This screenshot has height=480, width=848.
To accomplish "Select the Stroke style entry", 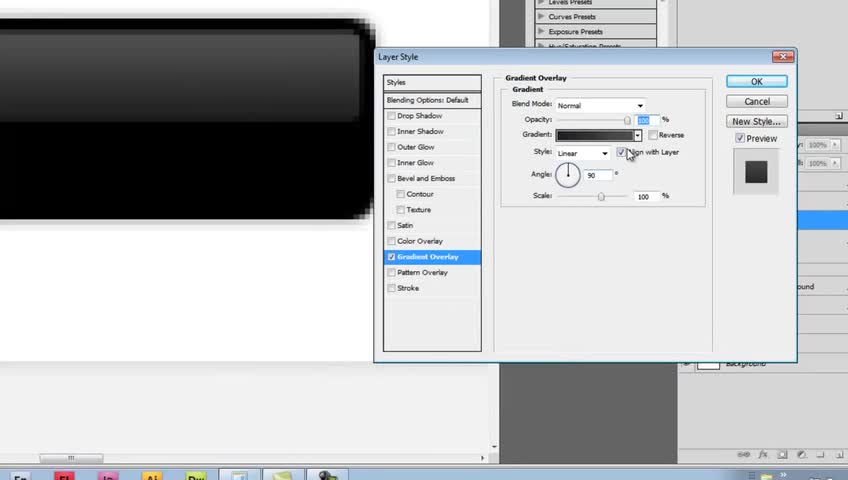I will pyautogui.click(x=408, y=288).
